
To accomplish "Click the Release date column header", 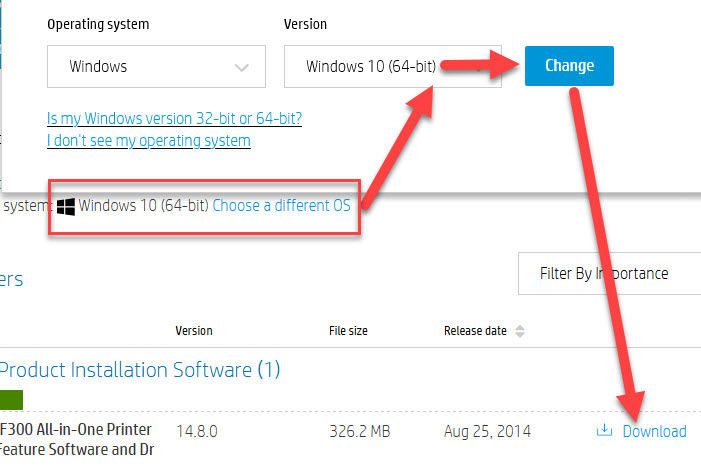I will coord(475,331).
